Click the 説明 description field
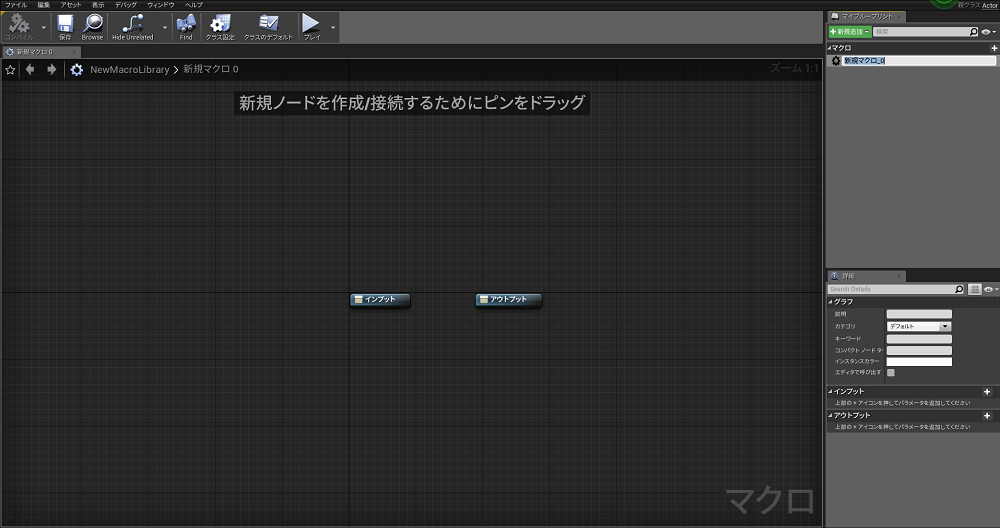The height and width of the screenshot is (528, 1000). [x=919, y=314]
